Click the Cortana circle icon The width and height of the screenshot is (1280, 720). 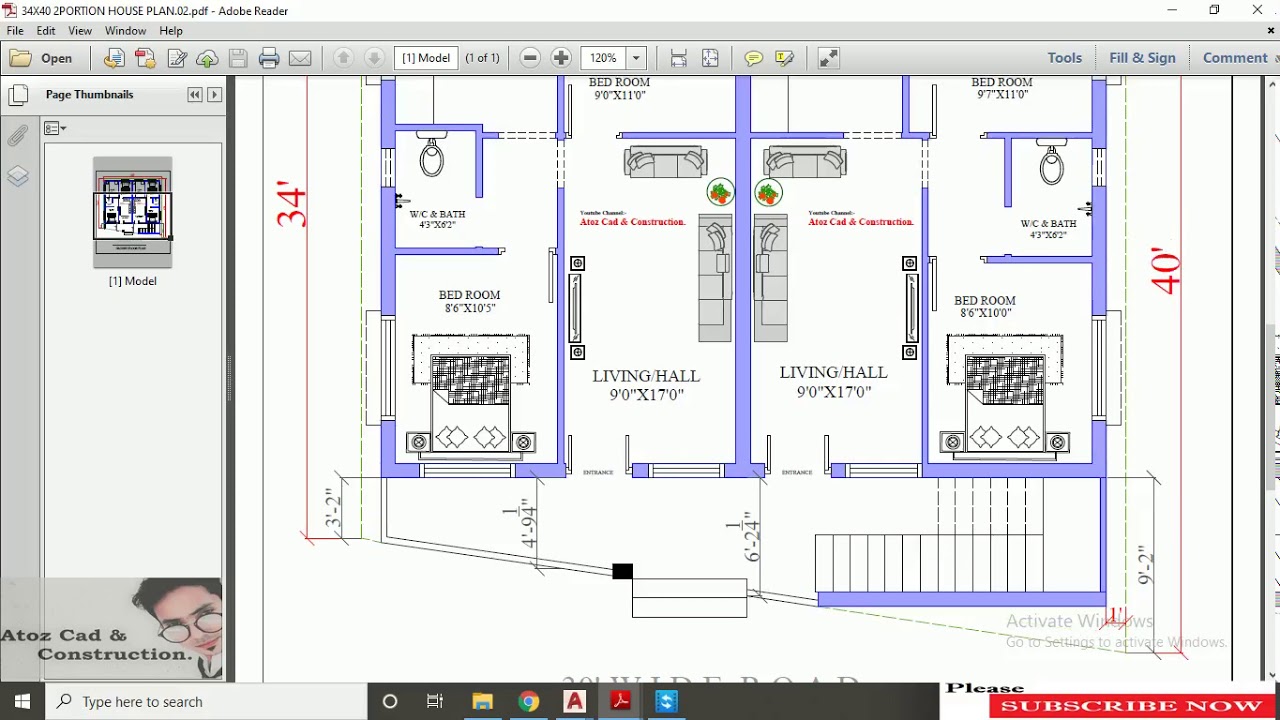click(390, 702)
